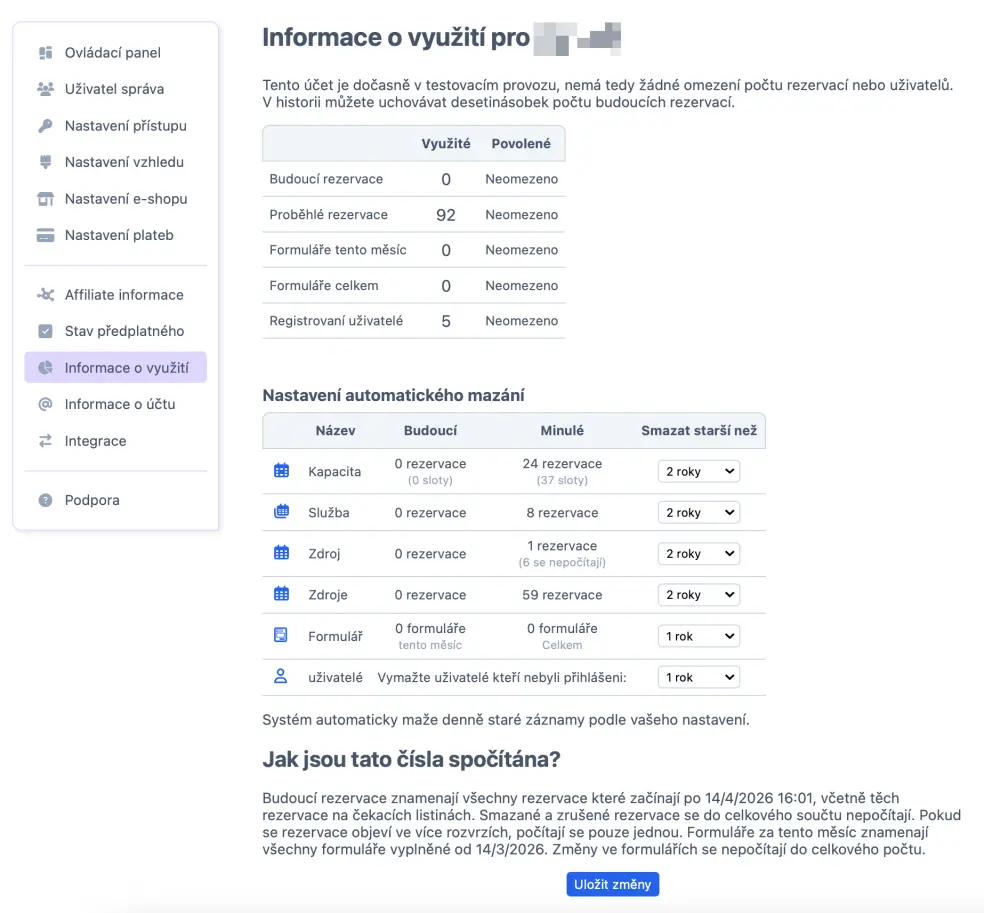Viewport: 984px width, 913px height.
Task: Click the Ovládací panel dashboard icon
Action: 45,53
